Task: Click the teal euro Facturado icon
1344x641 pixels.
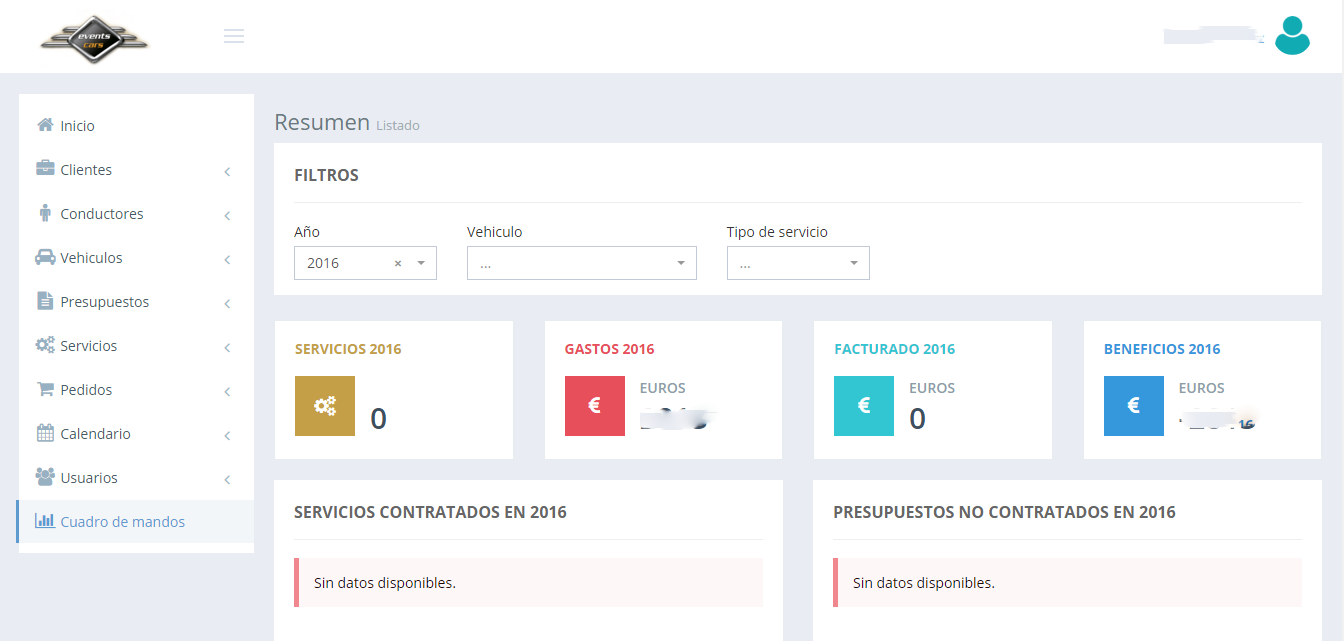Action: [864, 406]
